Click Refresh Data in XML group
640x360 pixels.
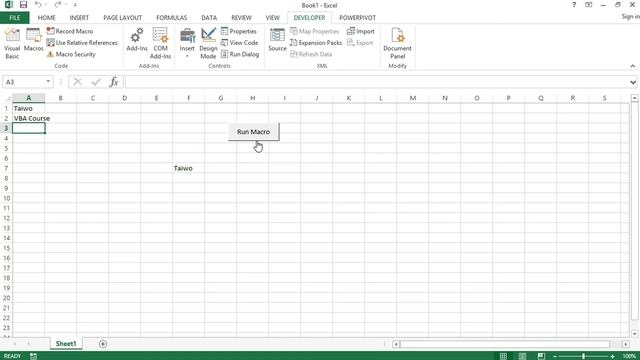tap(311, 54)
